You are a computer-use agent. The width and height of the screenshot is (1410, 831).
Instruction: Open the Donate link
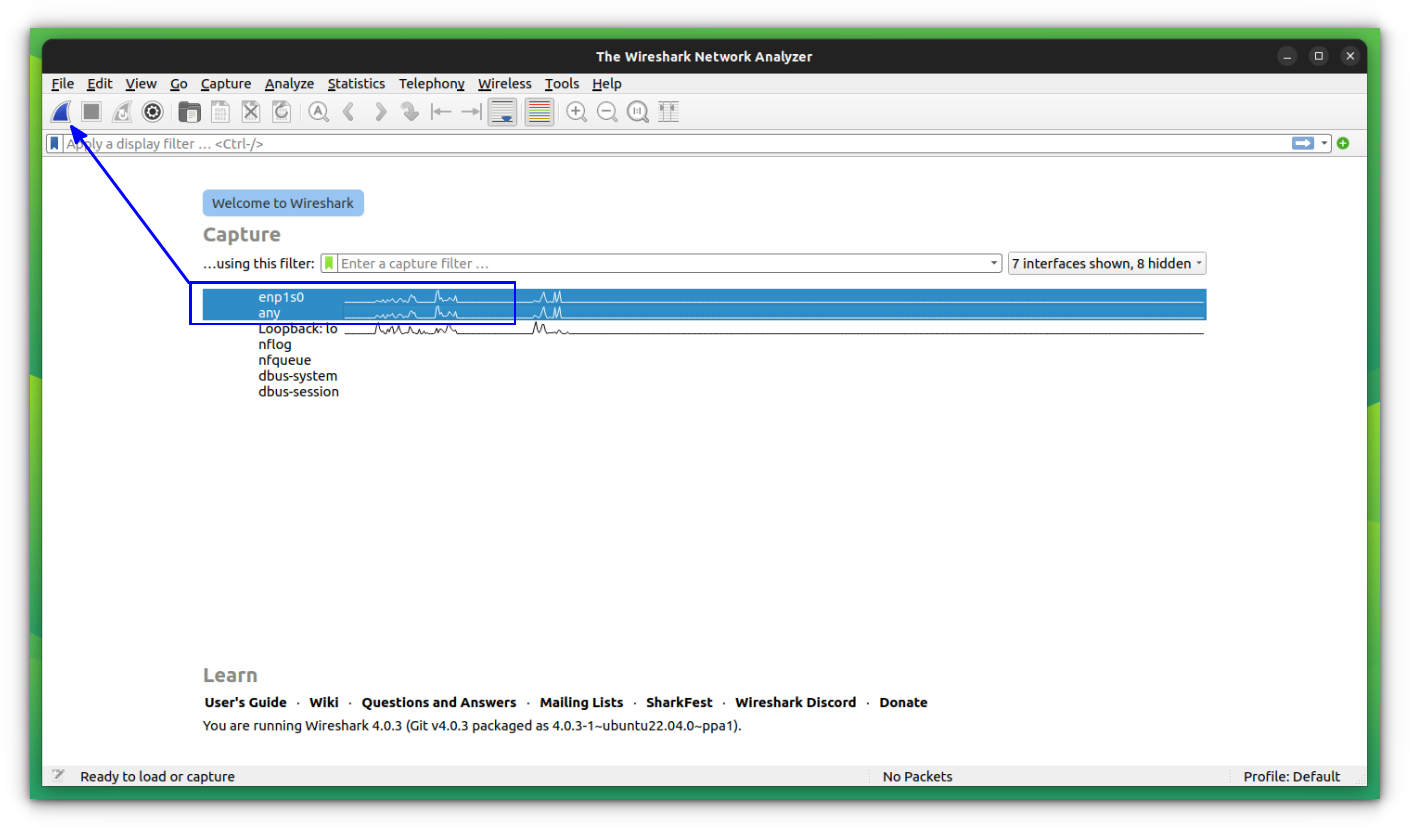tap(903, 703)
